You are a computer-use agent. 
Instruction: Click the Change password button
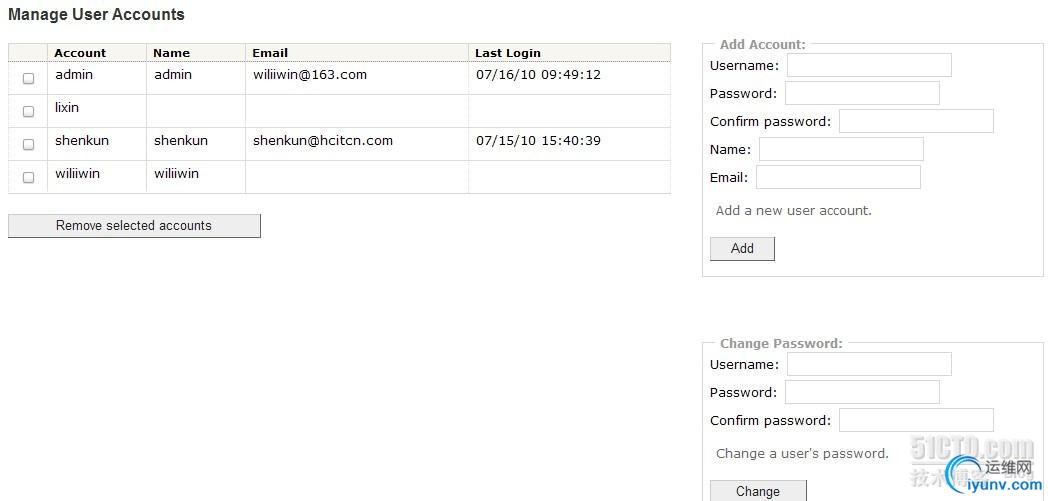tap(758, 491)
